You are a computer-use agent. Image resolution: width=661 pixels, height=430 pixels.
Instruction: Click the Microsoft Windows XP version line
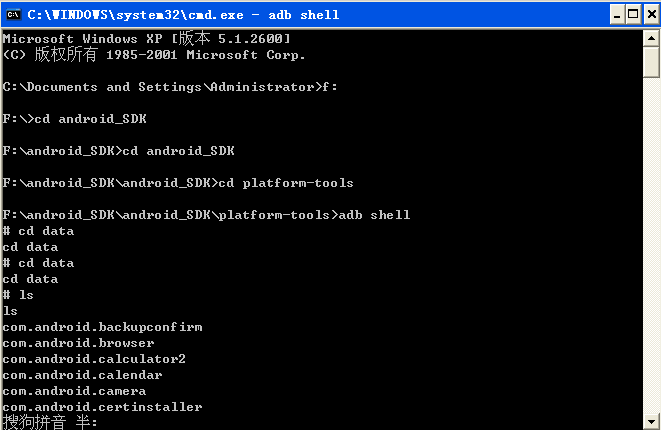point(146,39)
